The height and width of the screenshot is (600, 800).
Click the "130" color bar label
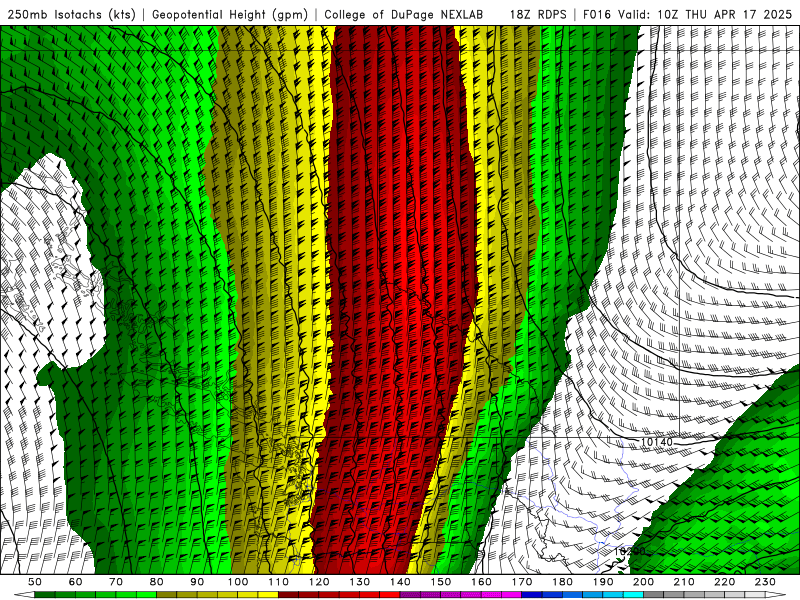click(x=360, y=582)
